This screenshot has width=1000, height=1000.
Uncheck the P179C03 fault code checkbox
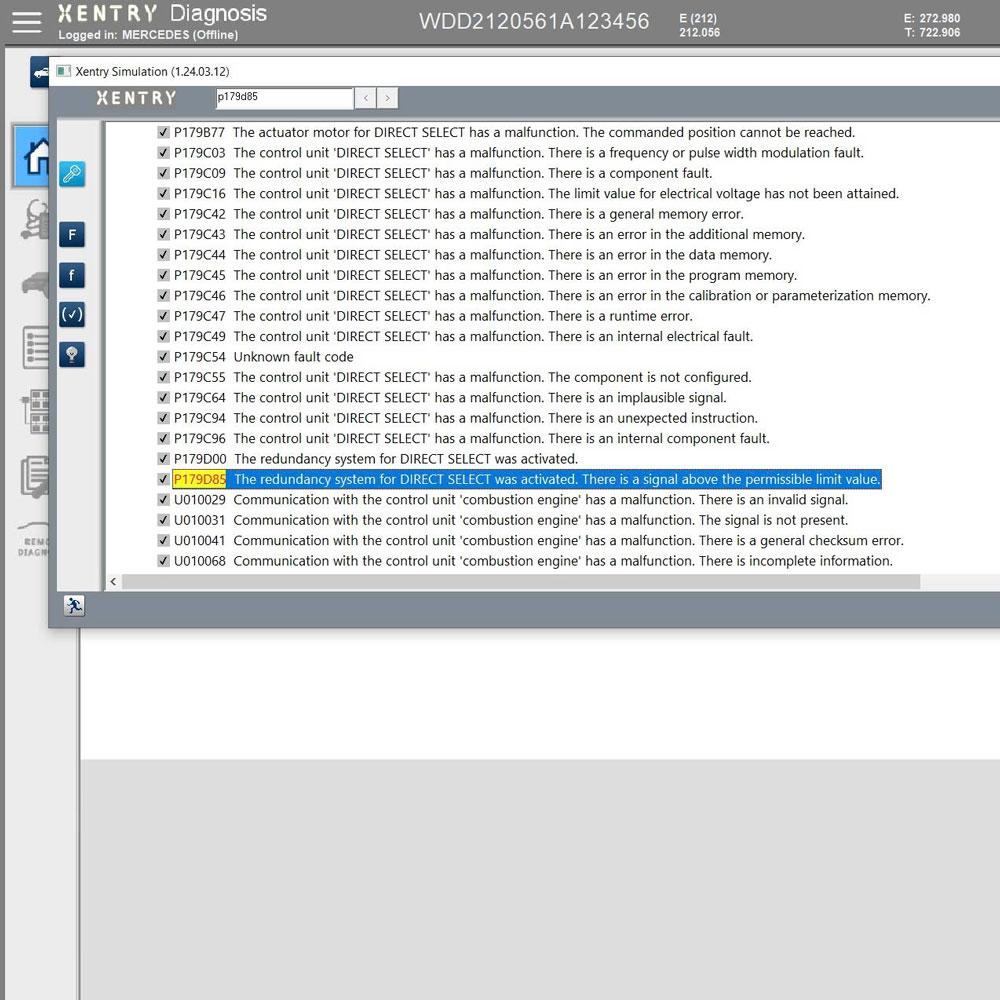tap(163, 153)
